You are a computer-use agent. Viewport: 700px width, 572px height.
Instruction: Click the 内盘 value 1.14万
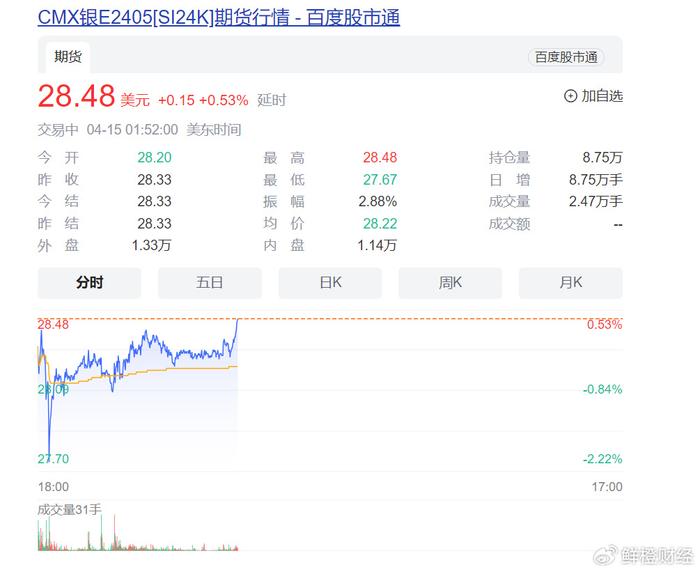[377, 245]
